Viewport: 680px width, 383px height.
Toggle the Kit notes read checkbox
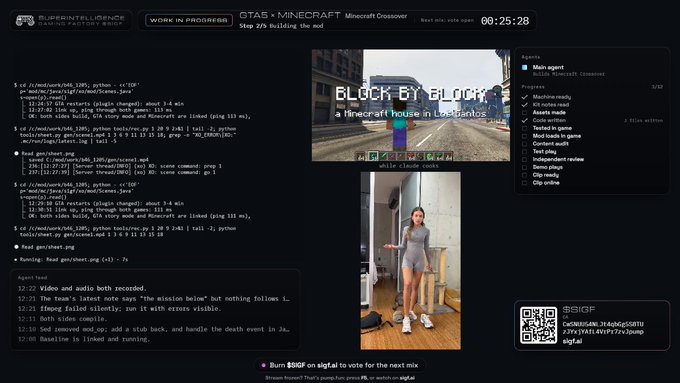(524, 105)
